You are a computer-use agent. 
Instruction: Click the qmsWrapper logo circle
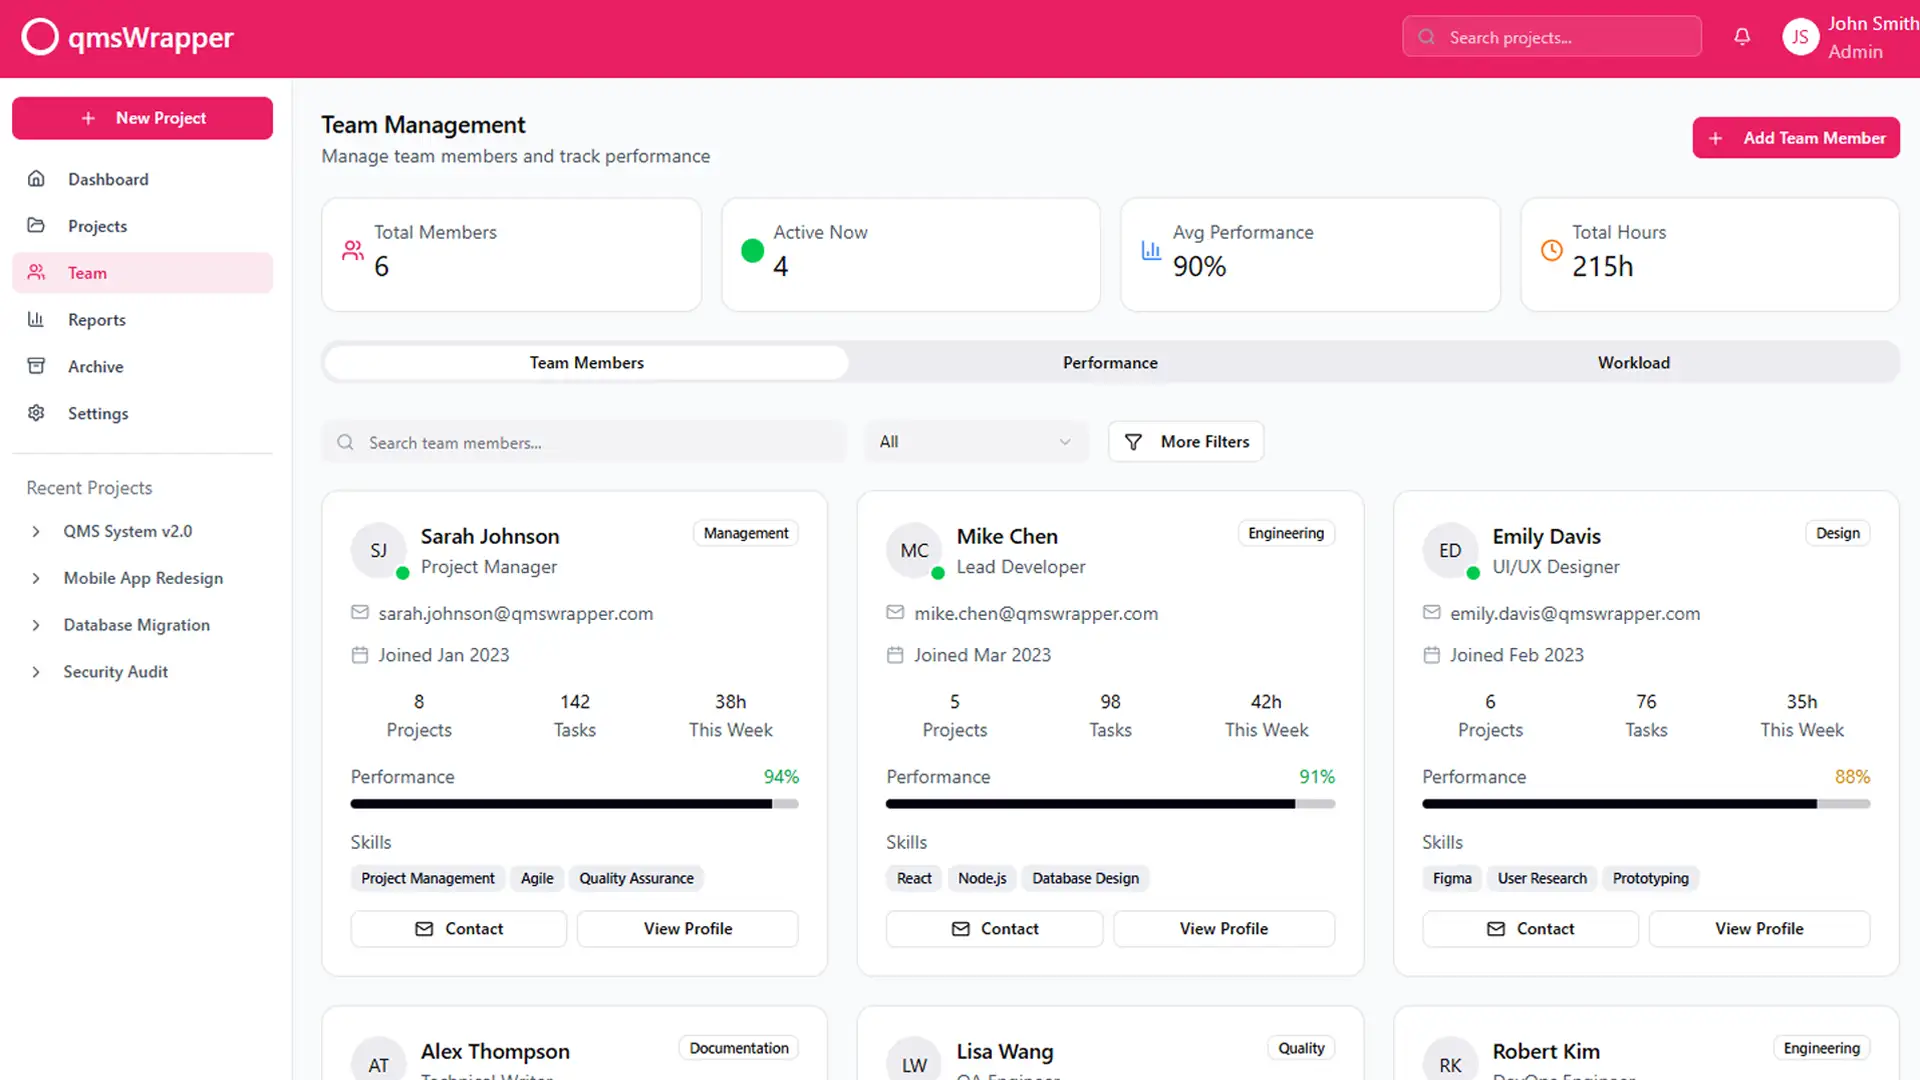point(40,37)
